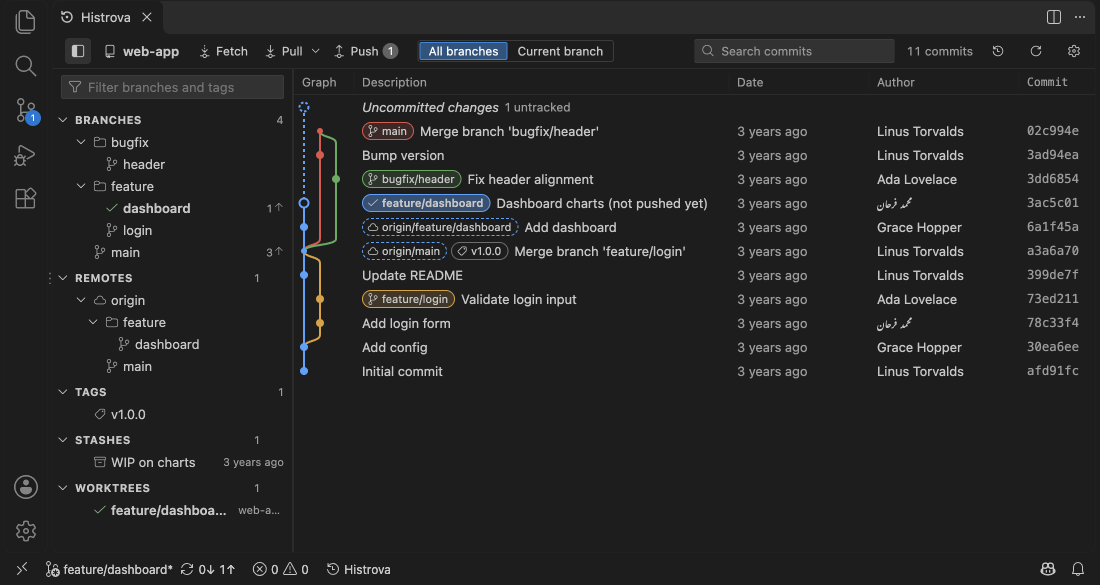The image size is (1100, 585).
Task: Collapse the origin remote
Action: (173, 300)
